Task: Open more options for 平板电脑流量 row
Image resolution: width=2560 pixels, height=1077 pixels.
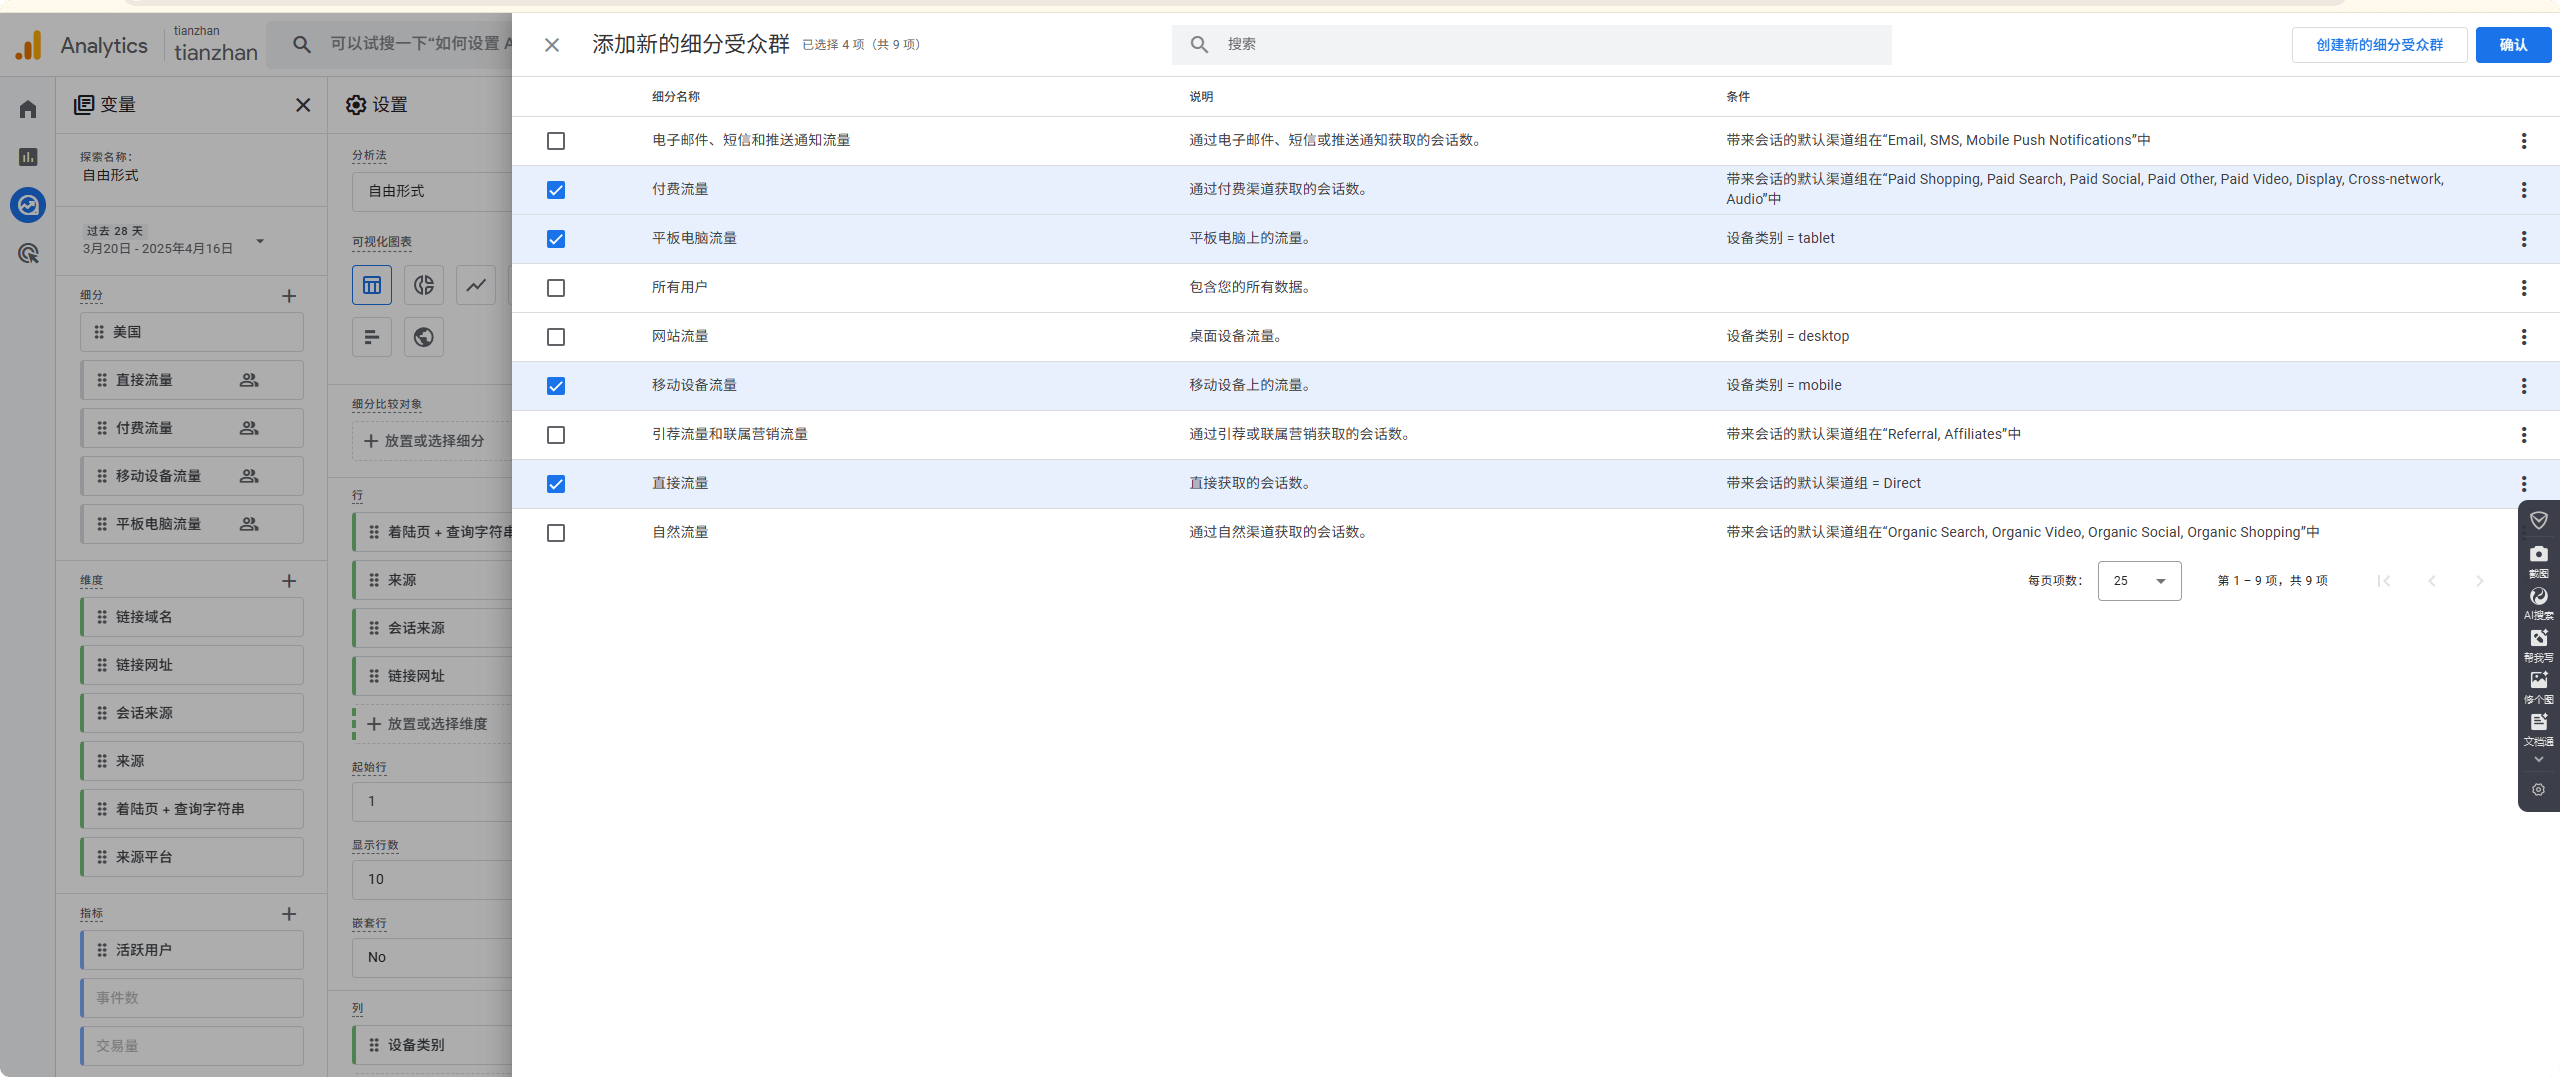Action: point(2523,239)
